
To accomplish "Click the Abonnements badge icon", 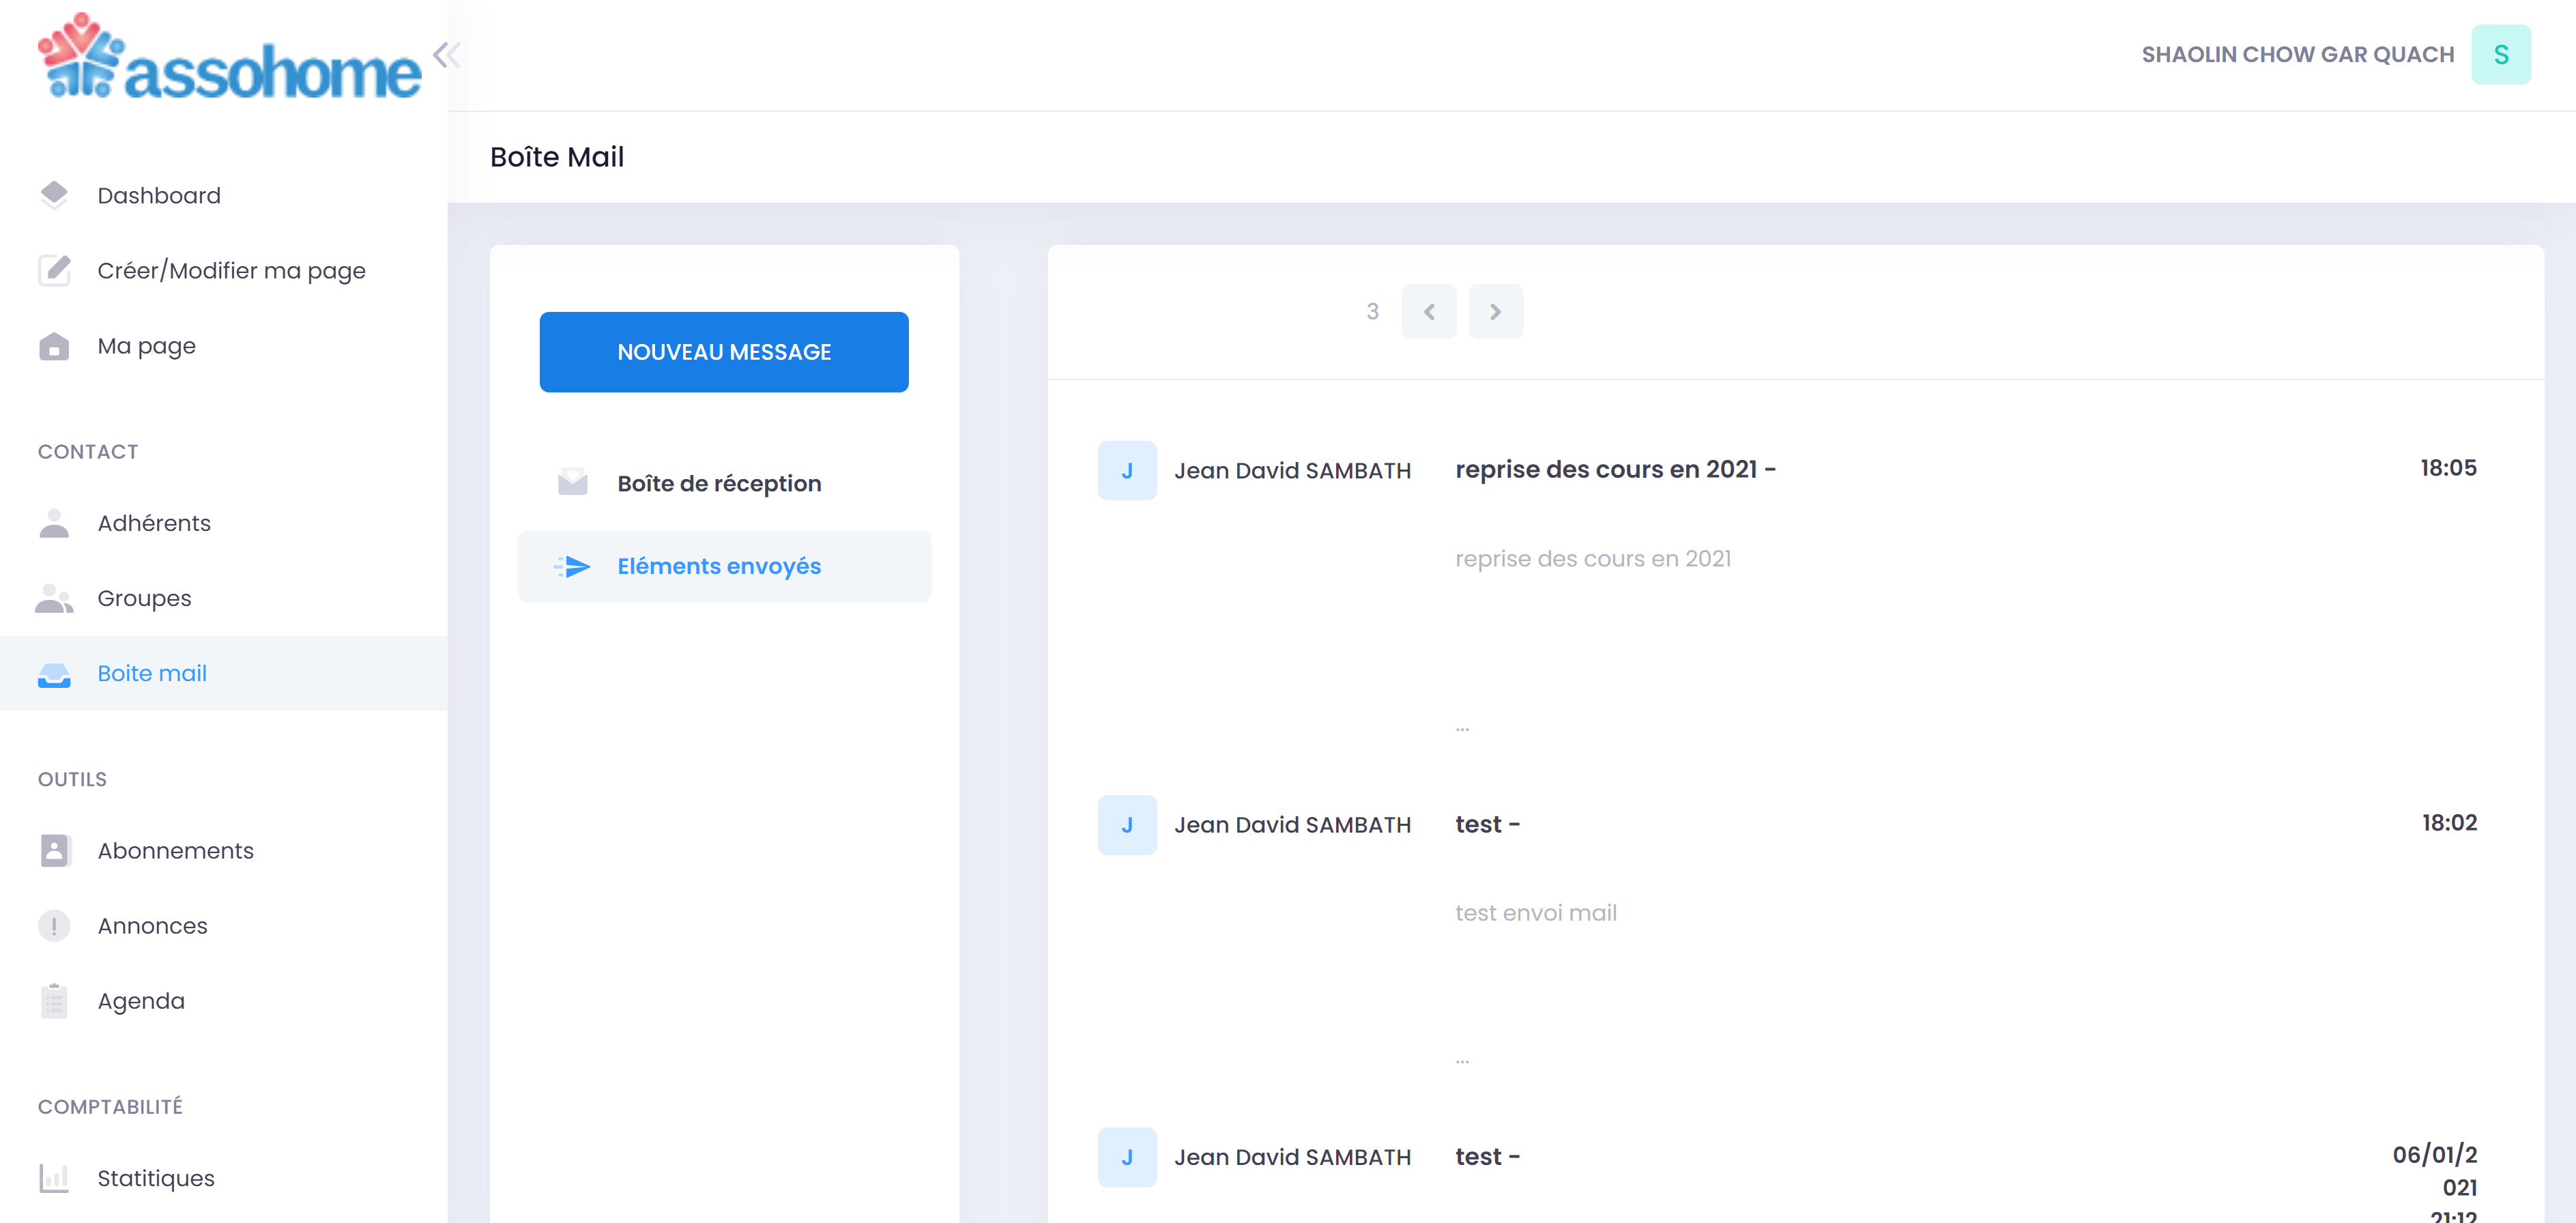I will 54,850.
